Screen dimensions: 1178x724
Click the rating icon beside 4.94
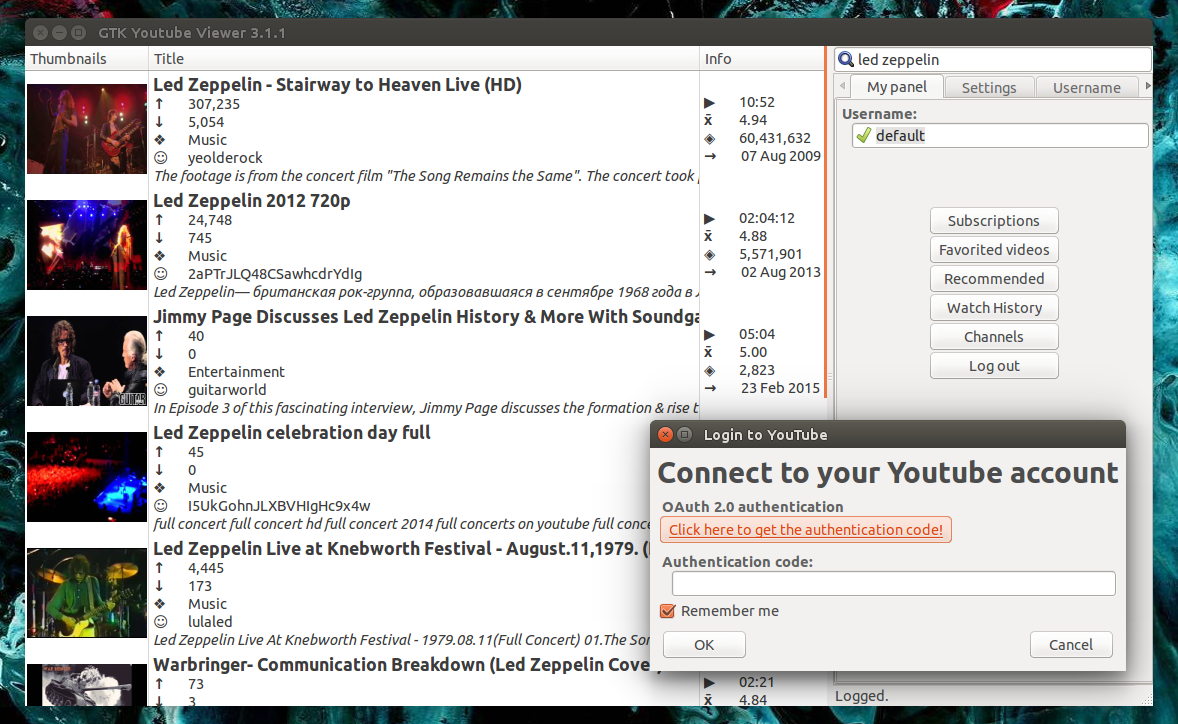pos(708,120)
